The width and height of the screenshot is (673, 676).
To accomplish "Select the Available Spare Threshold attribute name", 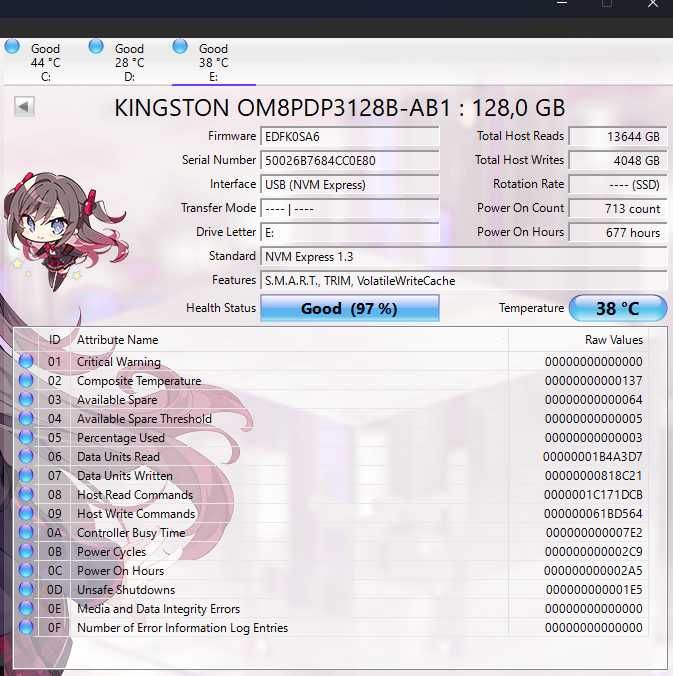I will 144,419.
